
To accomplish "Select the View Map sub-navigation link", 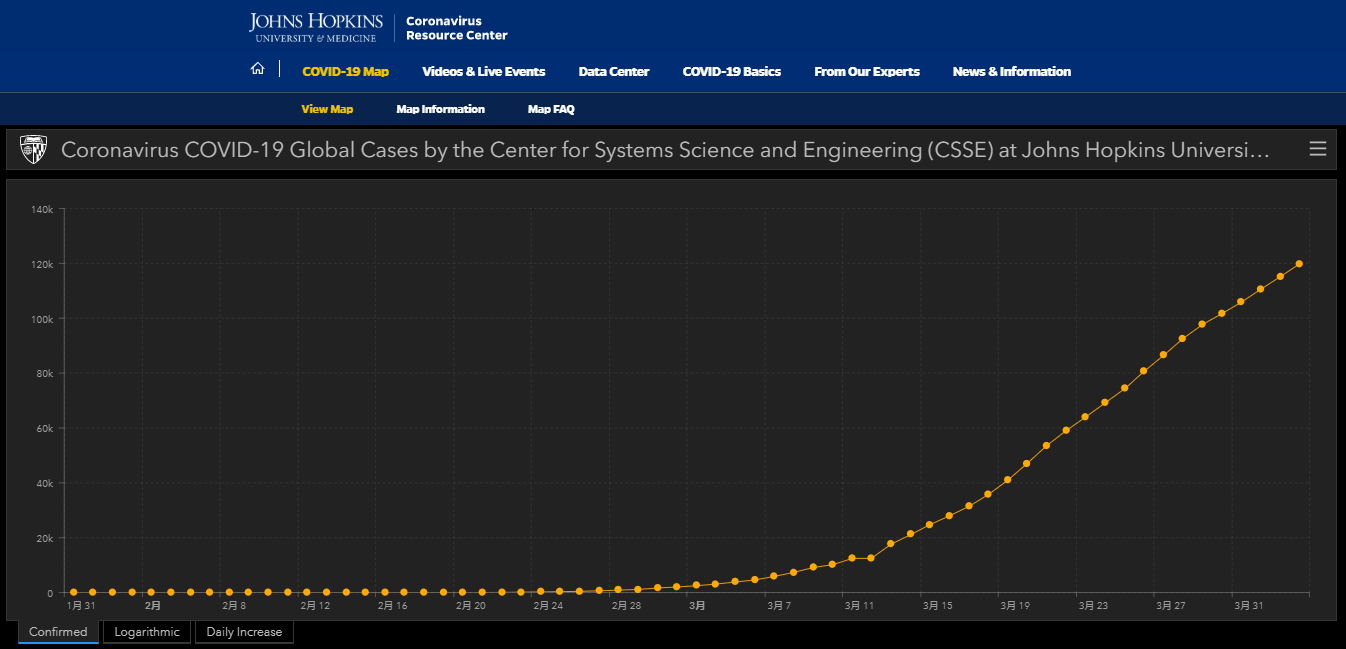I will (327, 109).
